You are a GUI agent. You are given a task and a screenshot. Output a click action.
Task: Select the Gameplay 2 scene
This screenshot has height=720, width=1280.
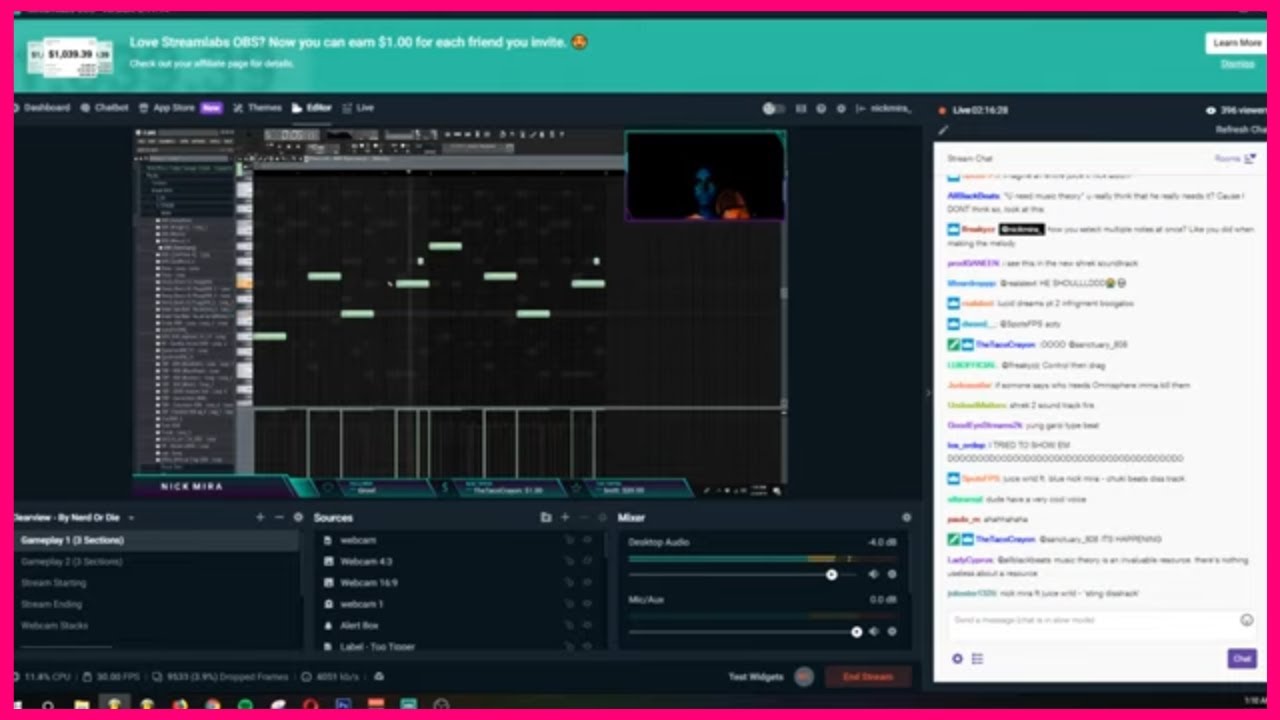click(157, 561)
